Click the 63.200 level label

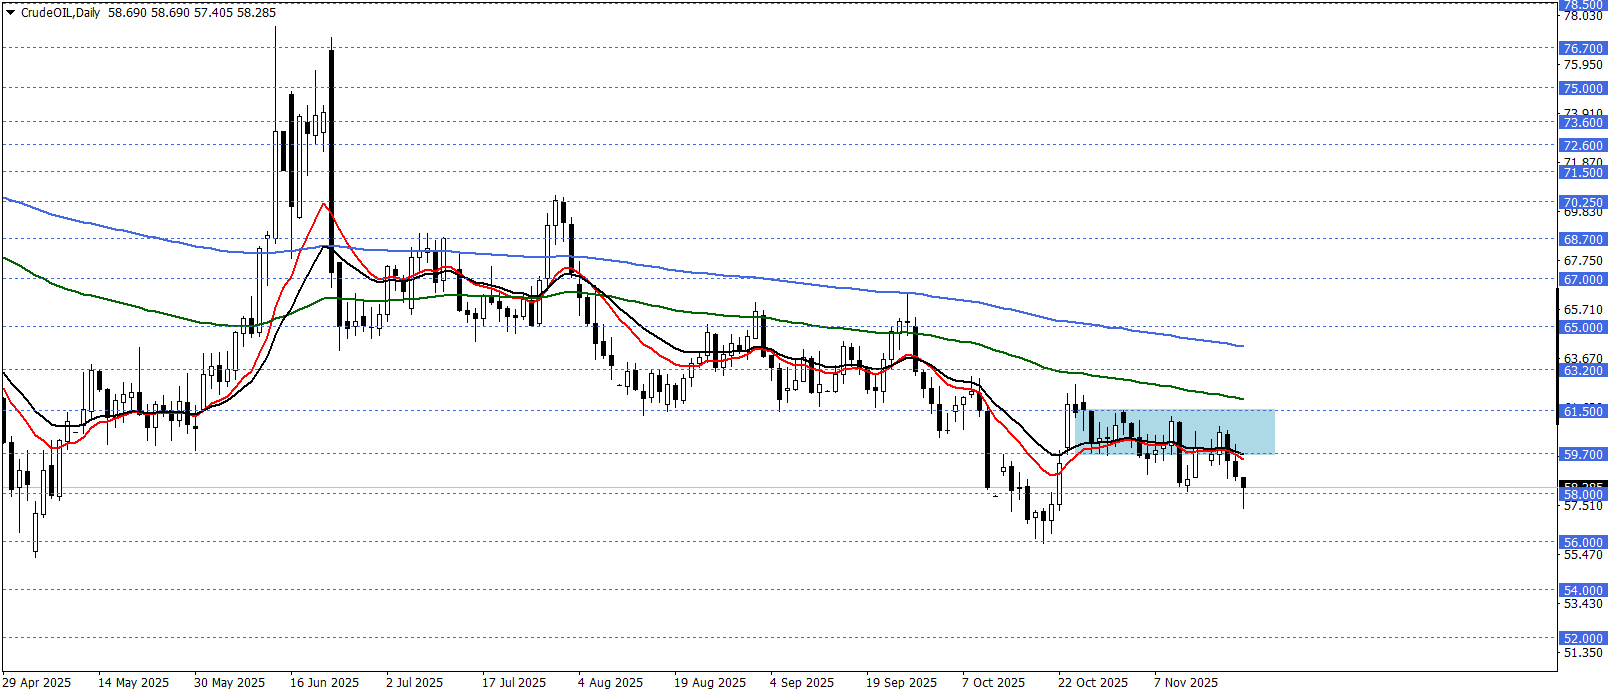click(x=1582, y=370)
